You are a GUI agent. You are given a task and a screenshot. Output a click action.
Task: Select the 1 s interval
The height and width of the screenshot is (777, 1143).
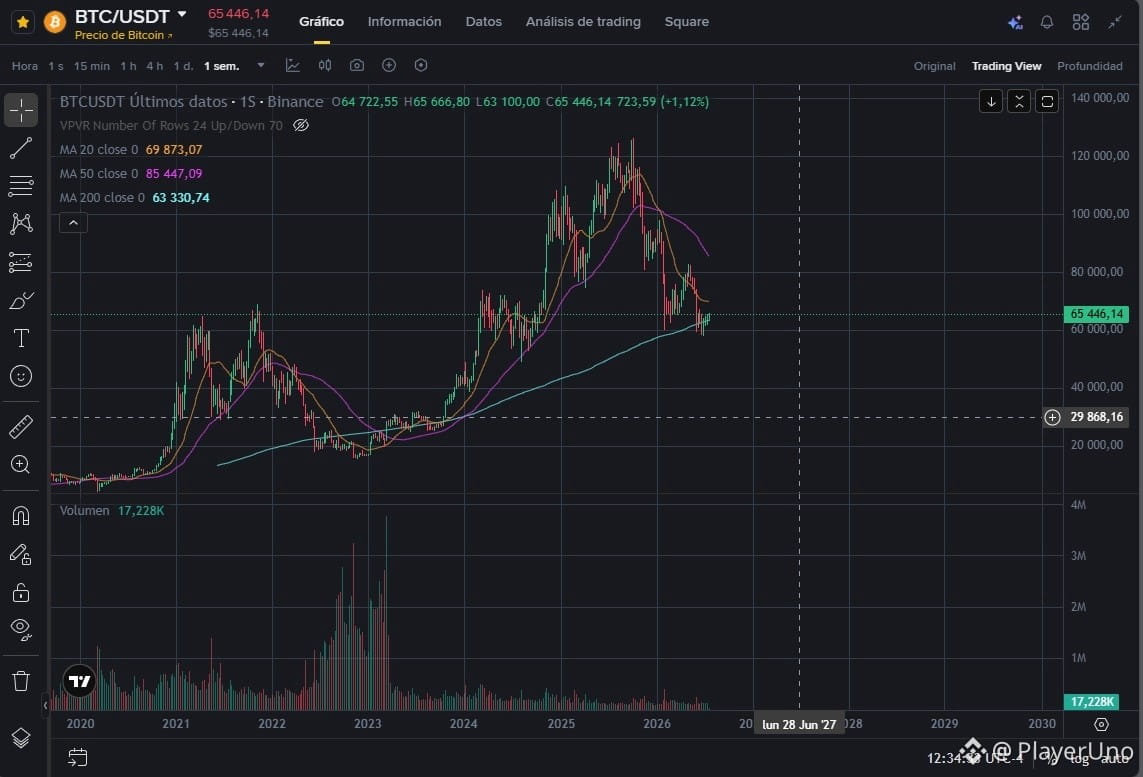56,66
